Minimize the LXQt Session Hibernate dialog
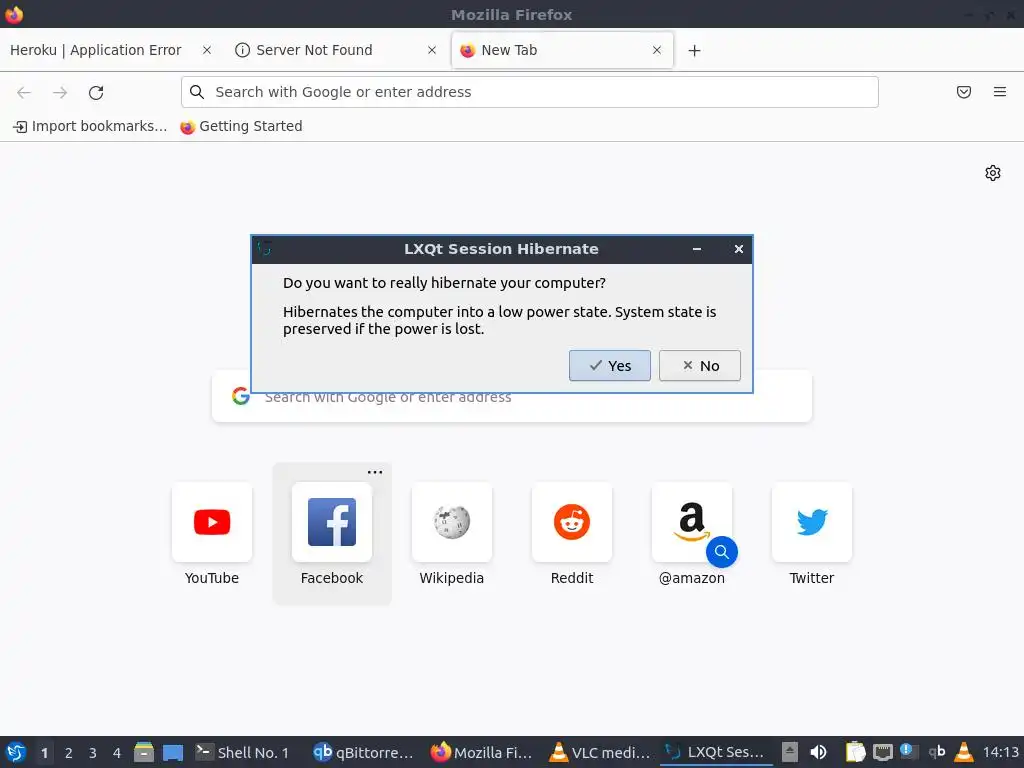The height and width of the screenshot is (768, 1024). tap(697, 249)
